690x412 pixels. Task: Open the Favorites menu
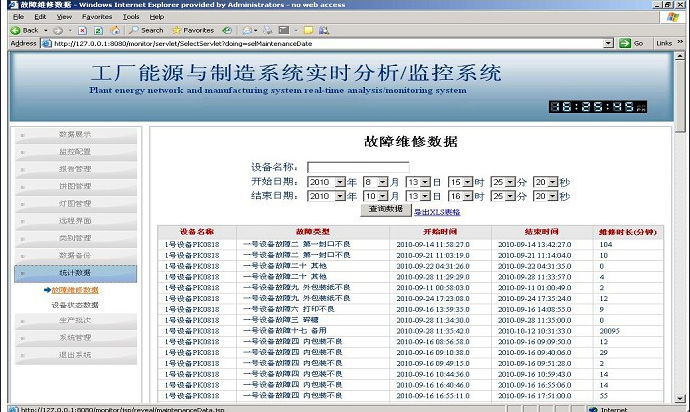coord(97,17)
